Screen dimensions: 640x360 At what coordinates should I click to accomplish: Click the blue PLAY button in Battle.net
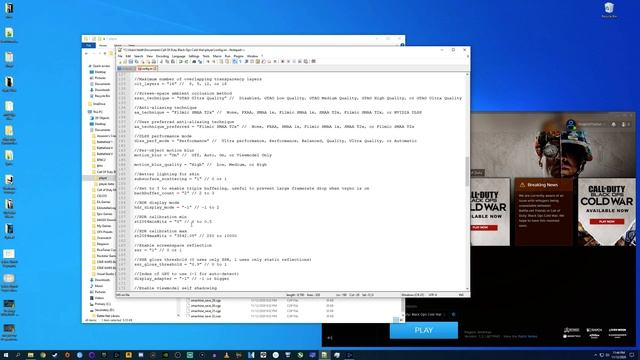424,330
